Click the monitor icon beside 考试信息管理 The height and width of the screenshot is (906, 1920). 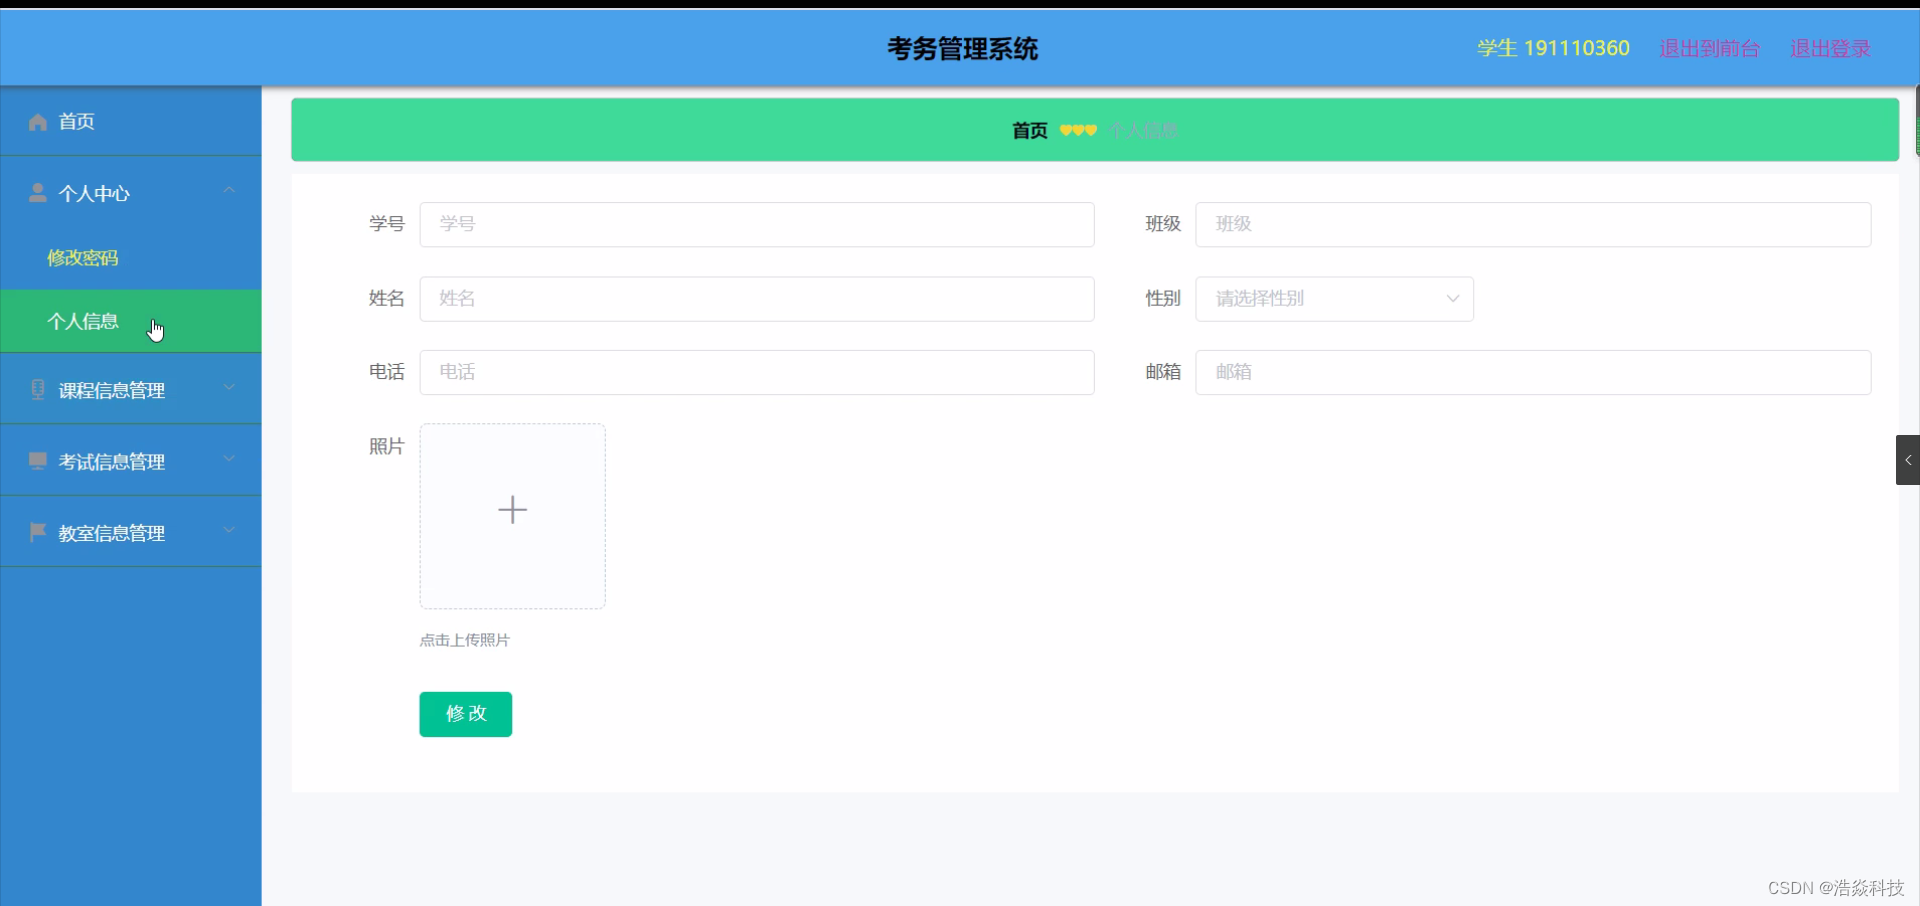[x=37, y=460]
